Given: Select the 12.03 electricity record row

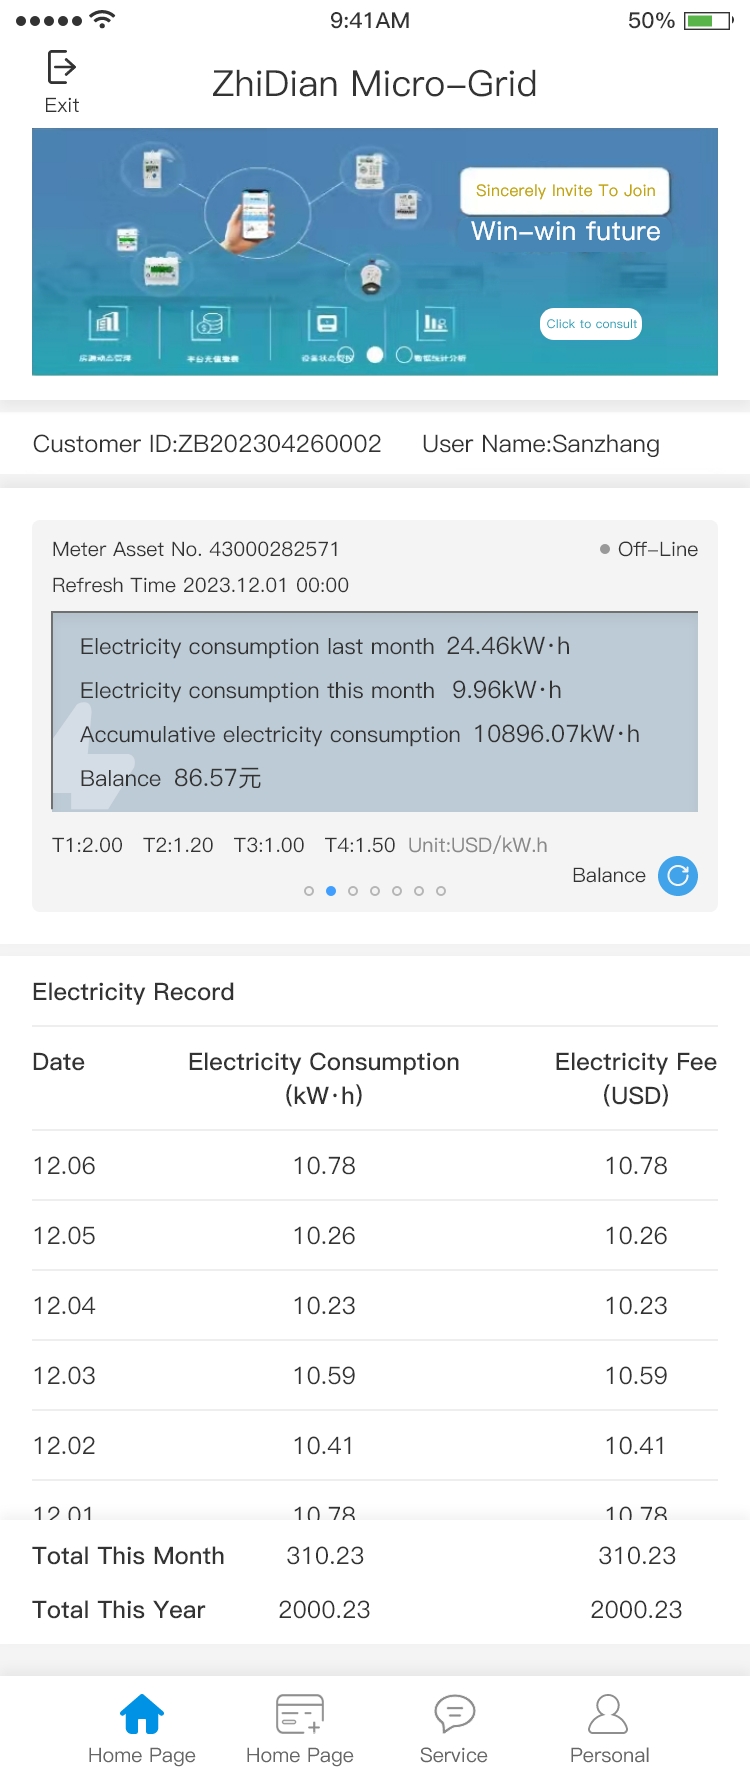Looking at the screenshot, I should pos(374,1376).
